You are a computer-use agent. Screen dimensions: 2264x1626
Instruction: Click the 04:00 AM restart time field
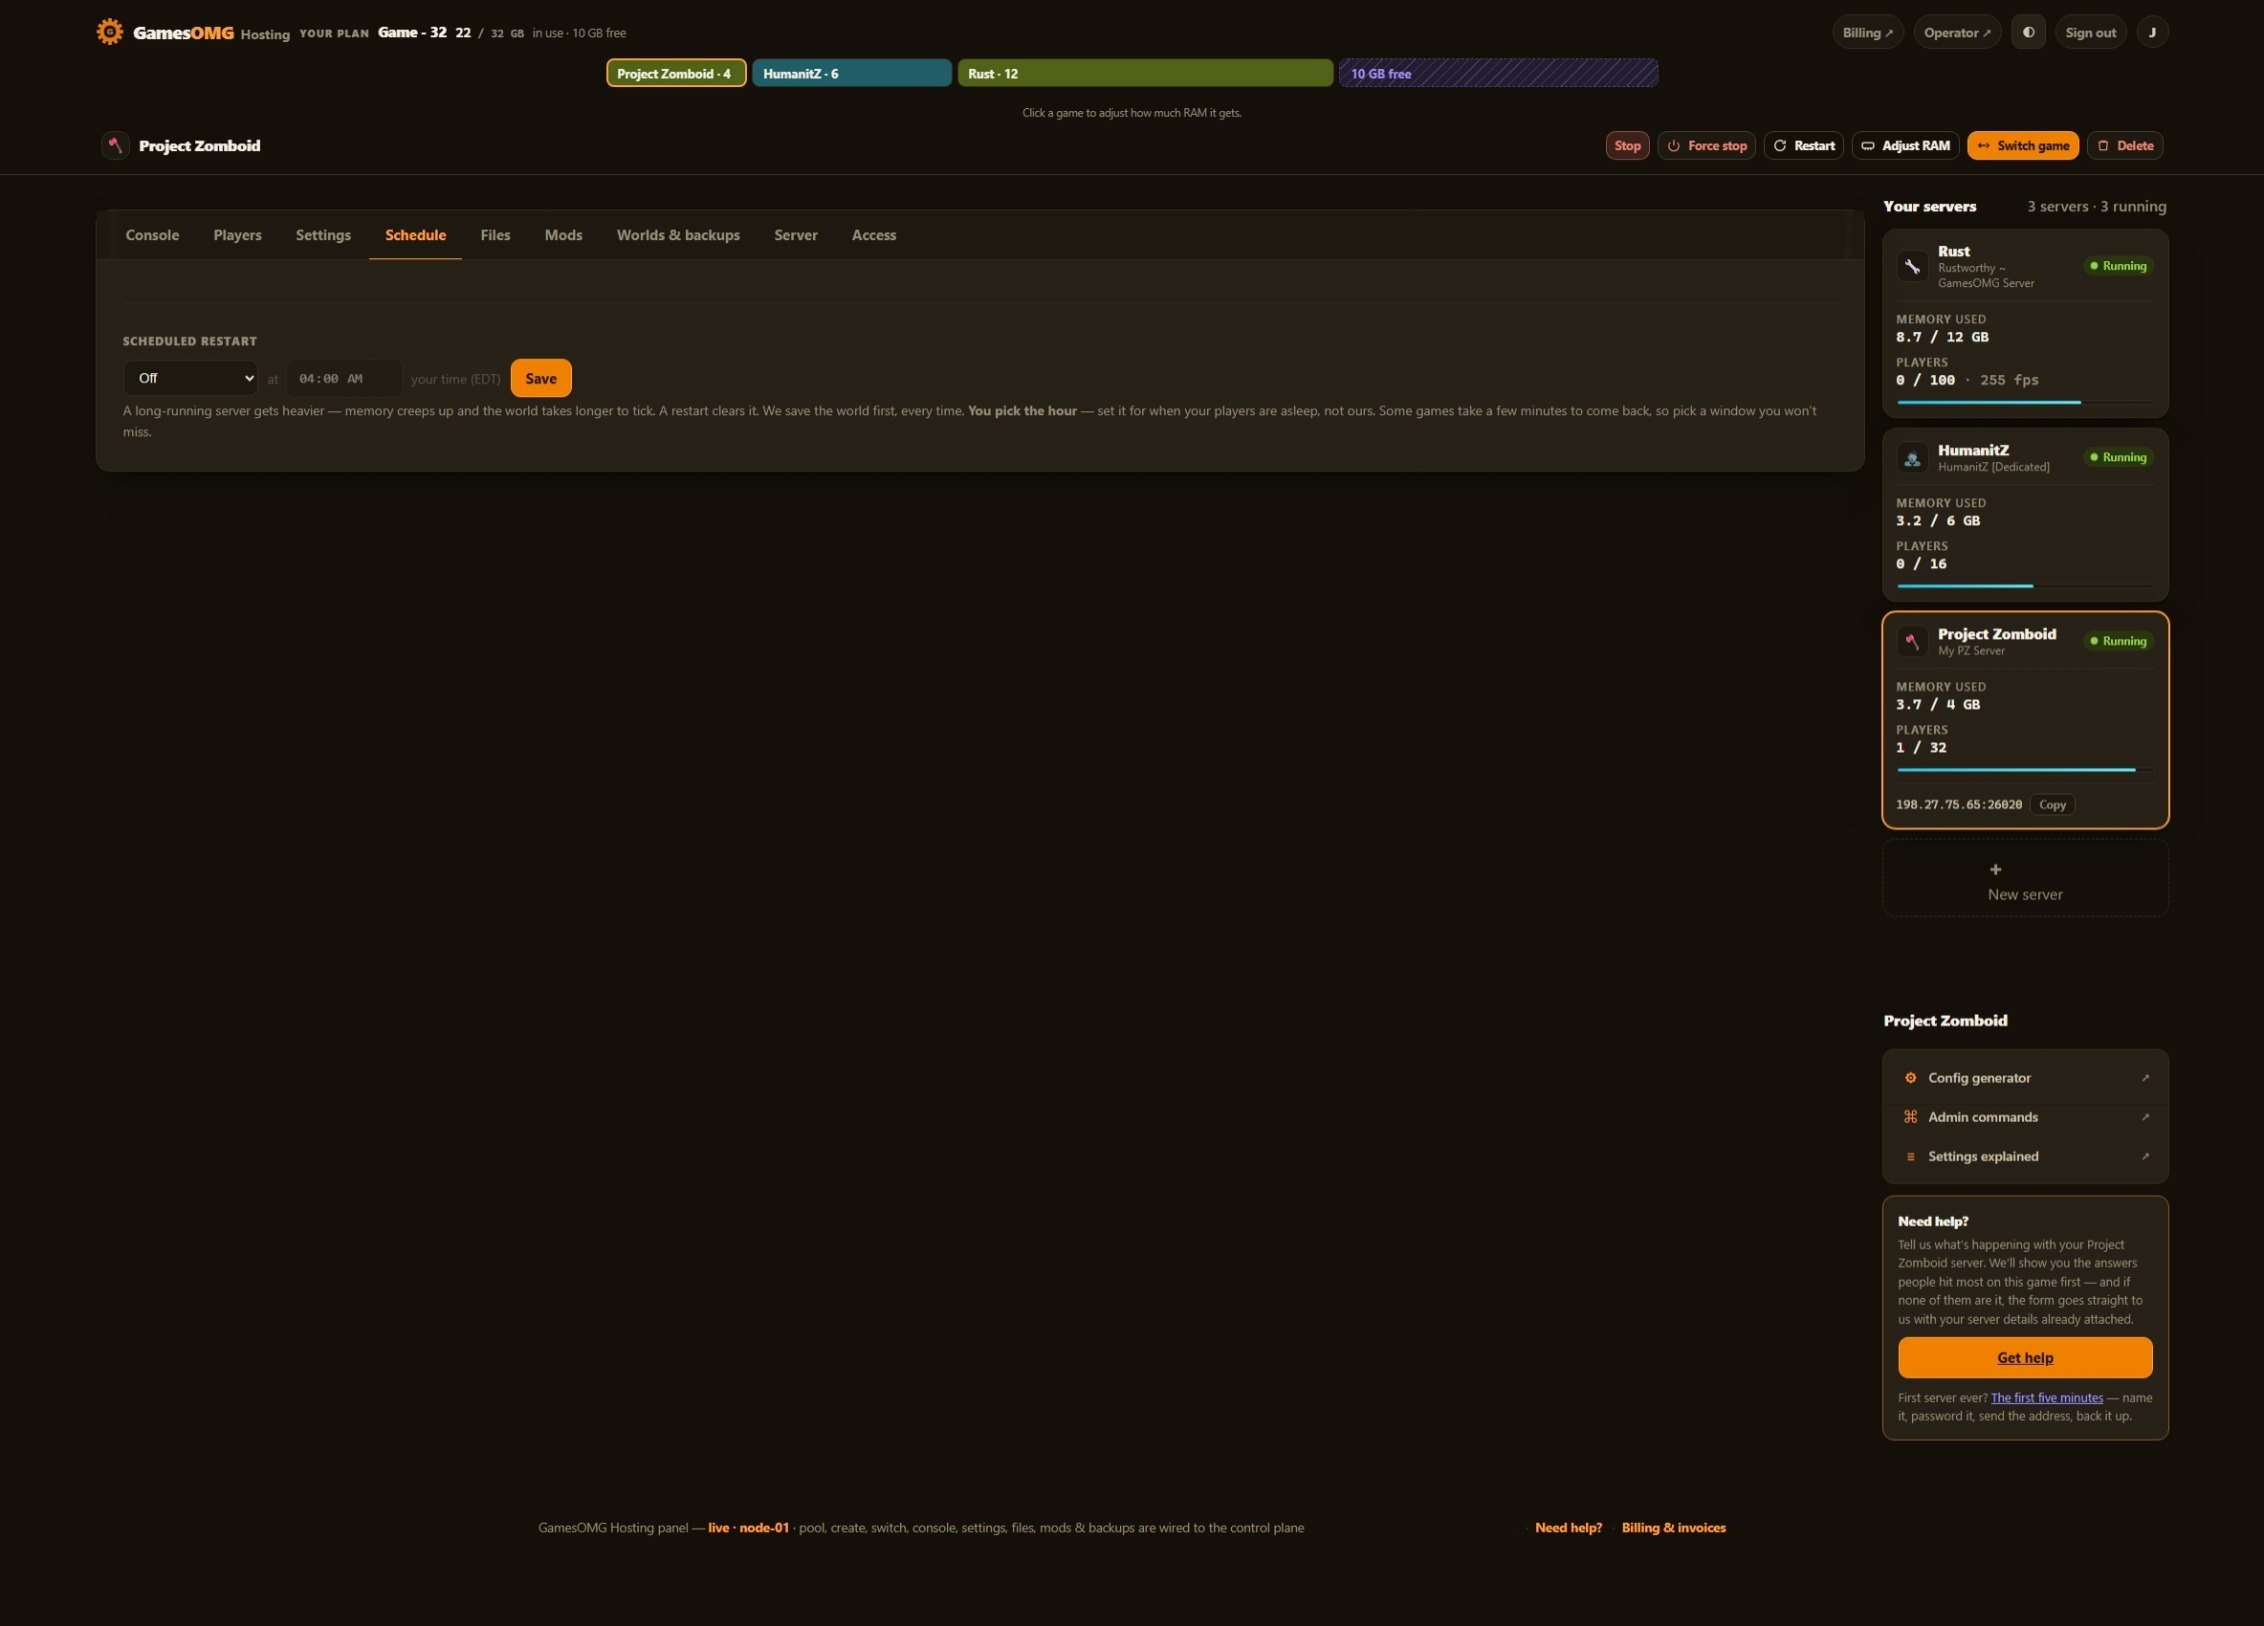click(x=344, y=378)
